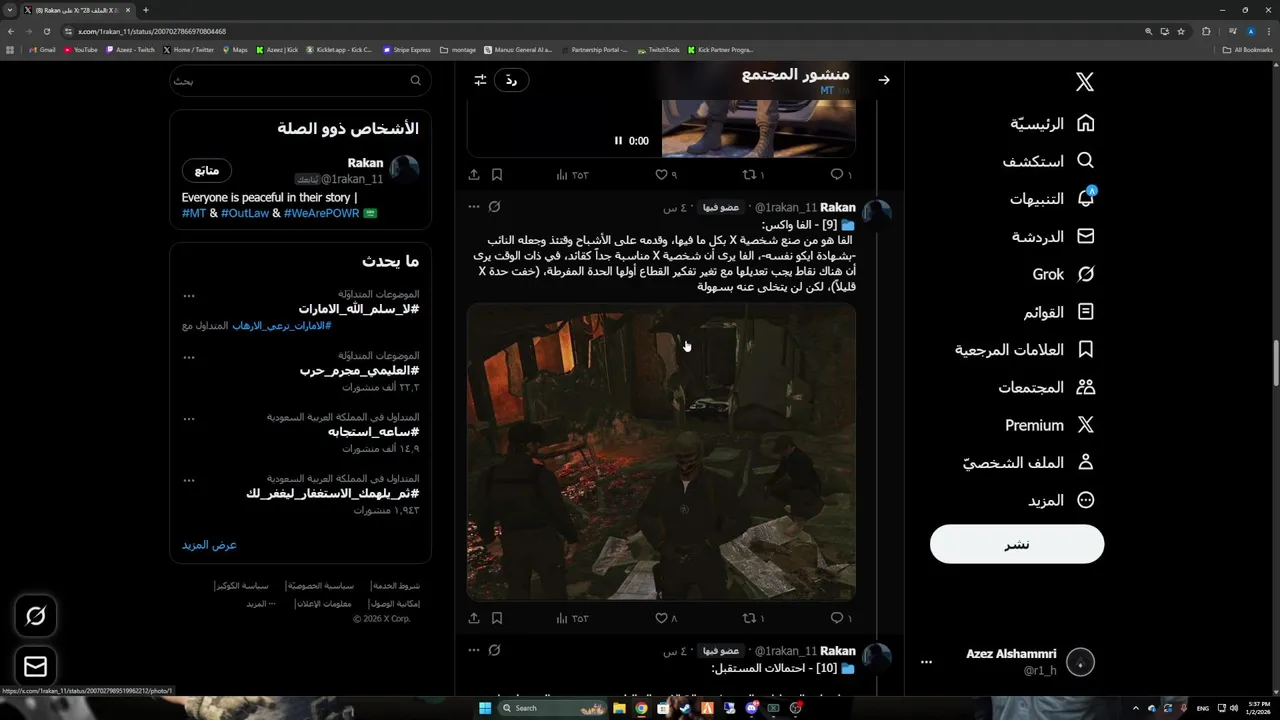The image size is (1280, 720).
Task: Open the Windows Start menu
Action: point(485,708)
